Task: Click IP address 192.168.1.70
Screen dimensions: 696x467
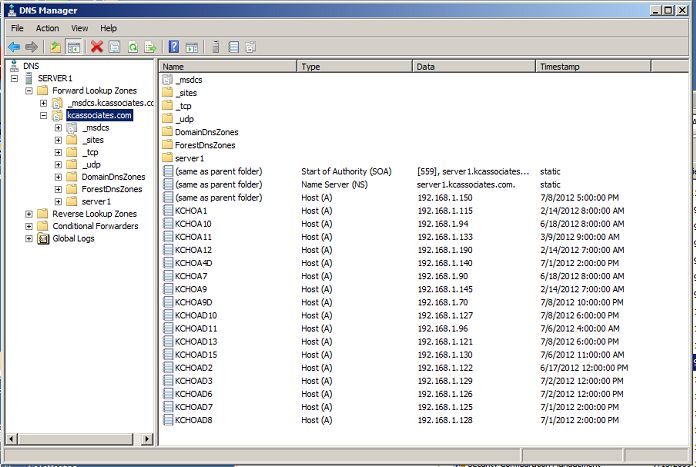Action: pos(443,302)
